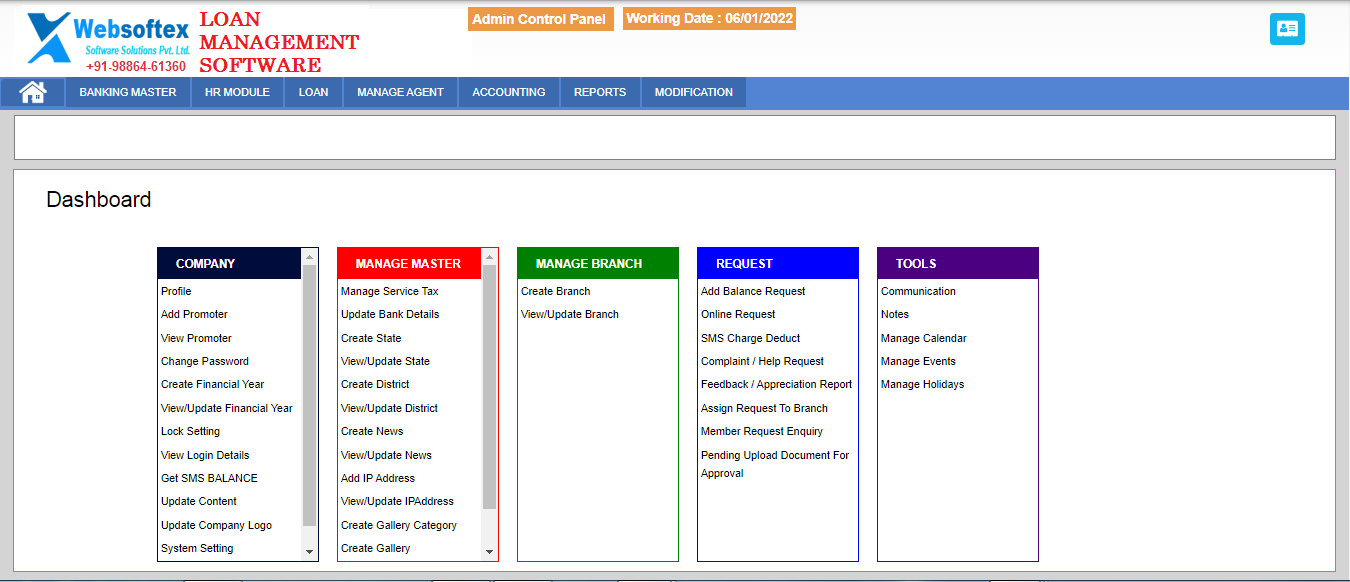Select Create Gallery Category
The height and width of the screenshot is (582, 1350).
tap(399, 525)
